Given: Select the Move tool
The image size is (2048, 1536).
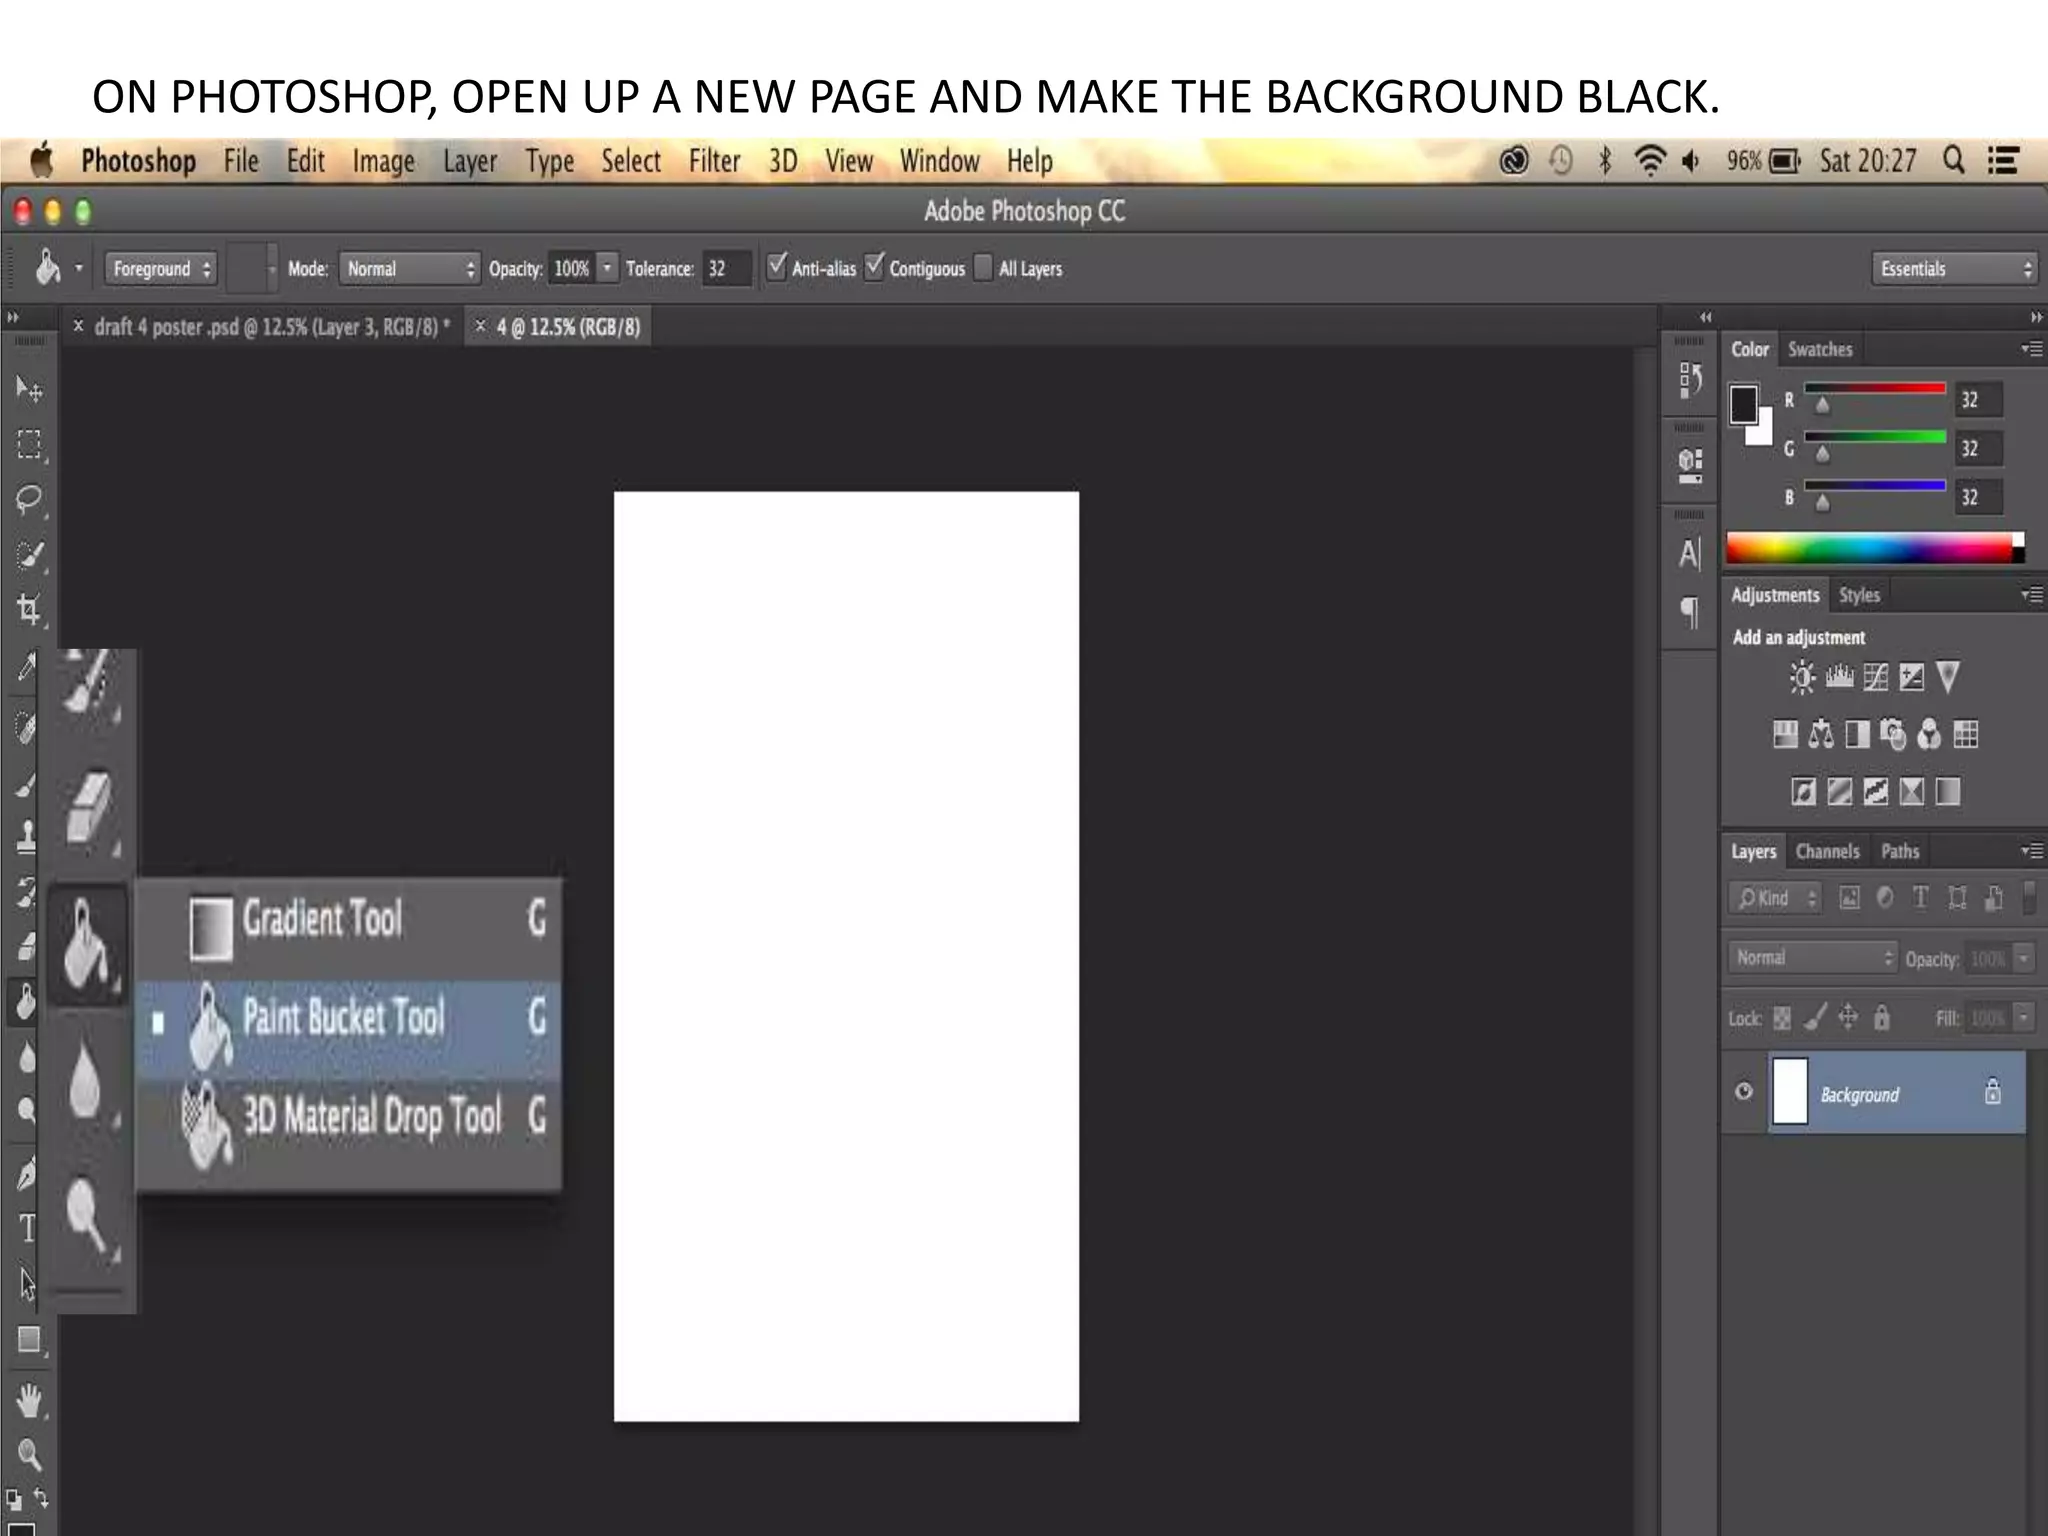Looking at the screenshot, I should (29, 390).
